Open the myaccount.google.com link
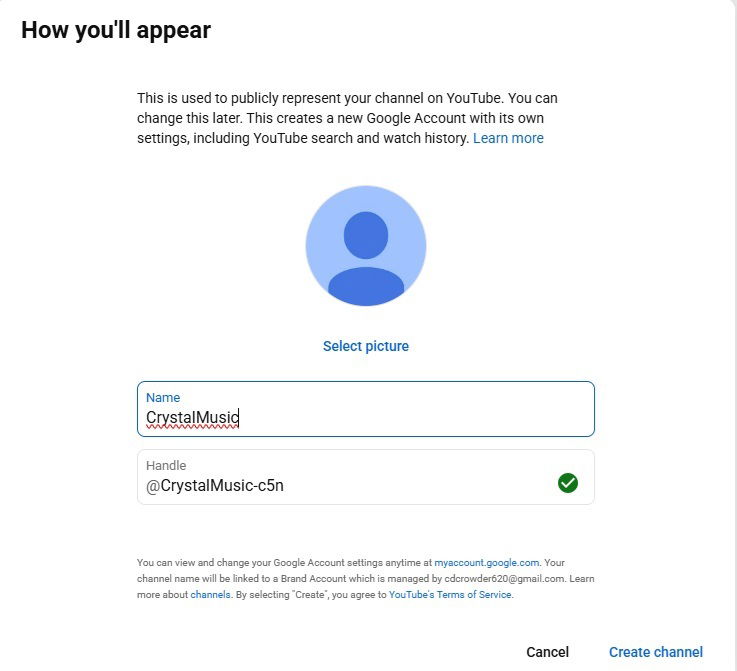The image size is (737, 671). pyautogui.click(x=486, y=562)
